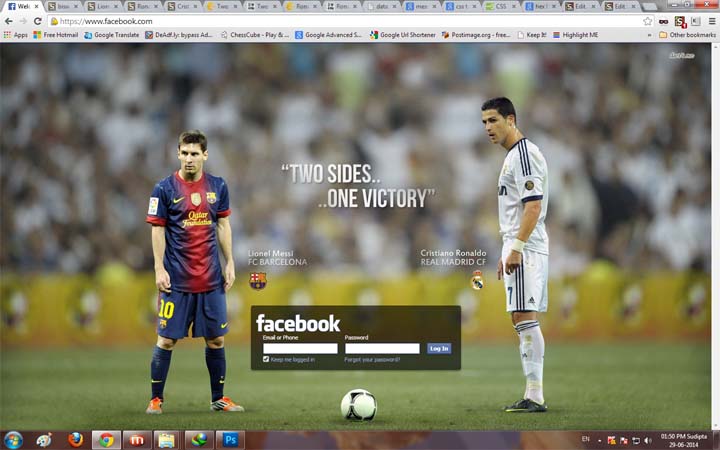
Task: Open the ChessCube bookmark
Action: (x=255, y=35)
